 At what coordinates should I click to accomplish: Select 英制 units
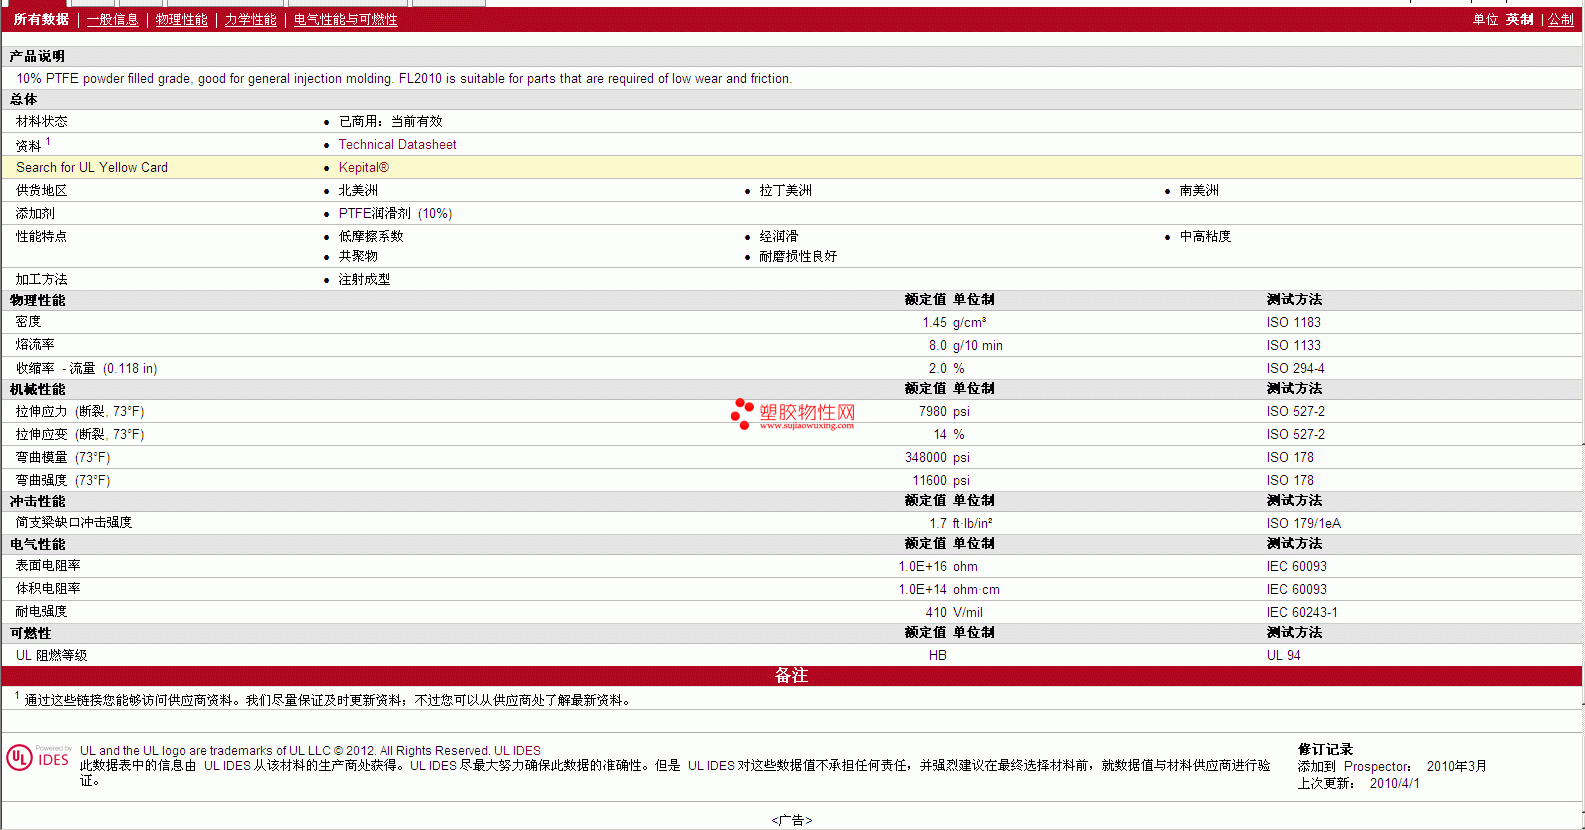click(x=1519, y=19)
